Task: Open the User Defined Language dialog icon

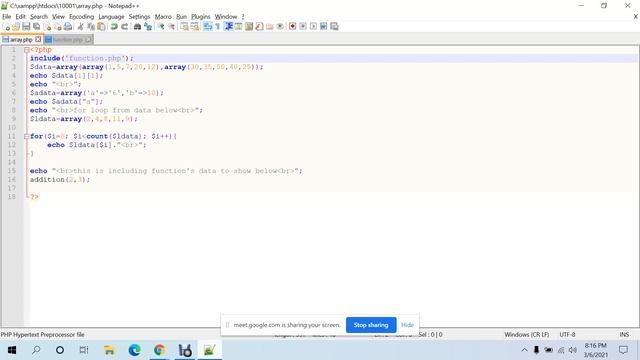Action: pos(238,27)
